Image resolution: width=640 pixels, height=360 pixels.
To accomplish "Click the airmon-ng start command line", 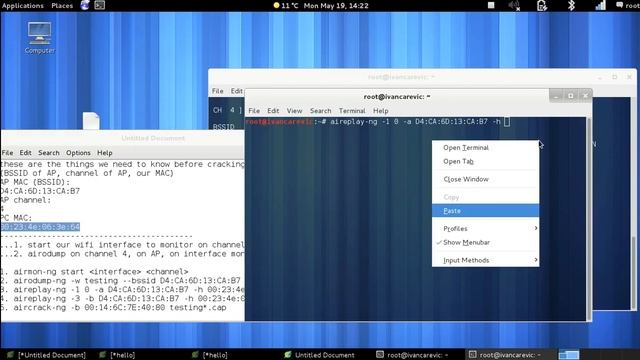I will (95, 272).
